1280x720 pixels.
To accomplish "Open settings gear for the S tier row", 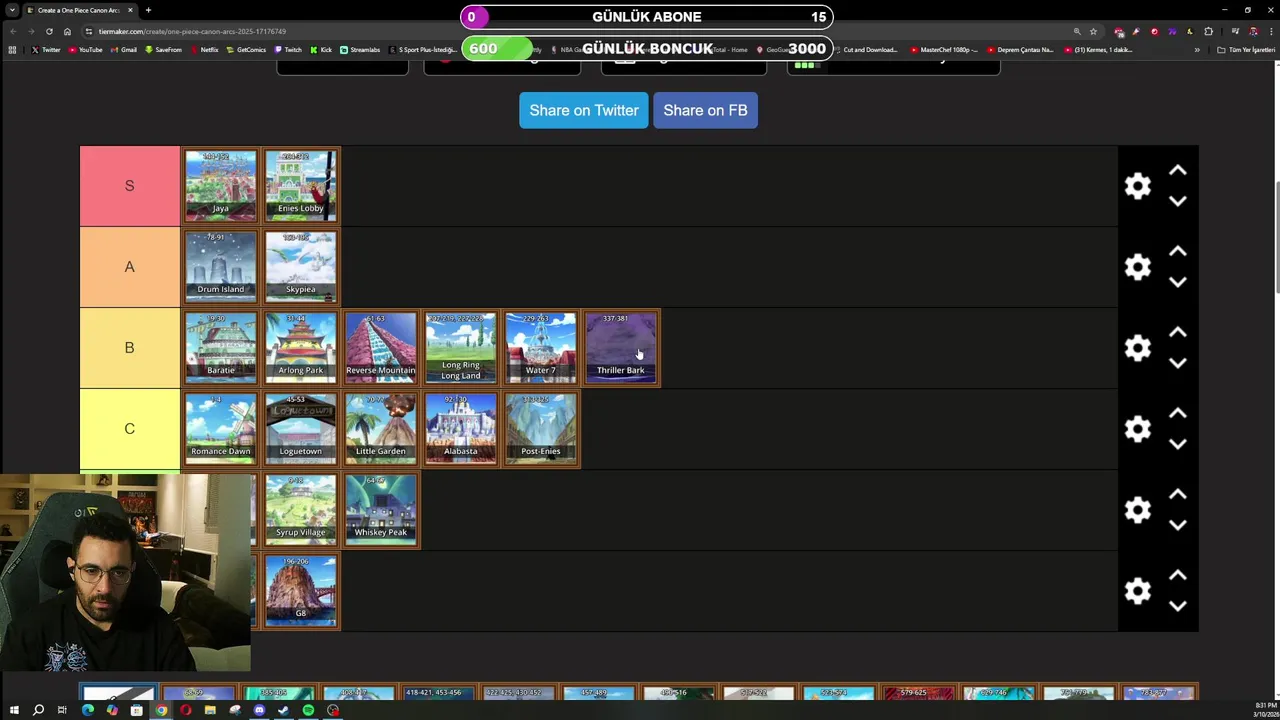I will [x=1138, y=186].
